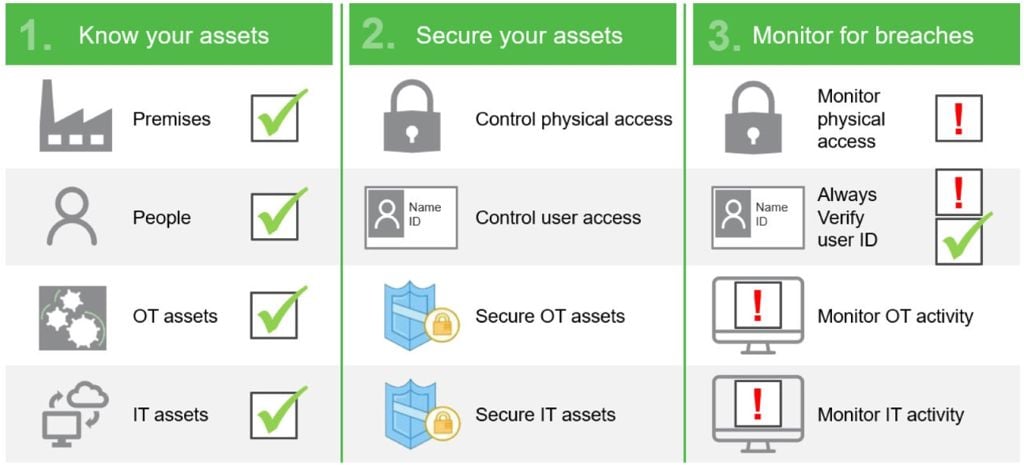Toggle the People checkbox

point(275,217)
